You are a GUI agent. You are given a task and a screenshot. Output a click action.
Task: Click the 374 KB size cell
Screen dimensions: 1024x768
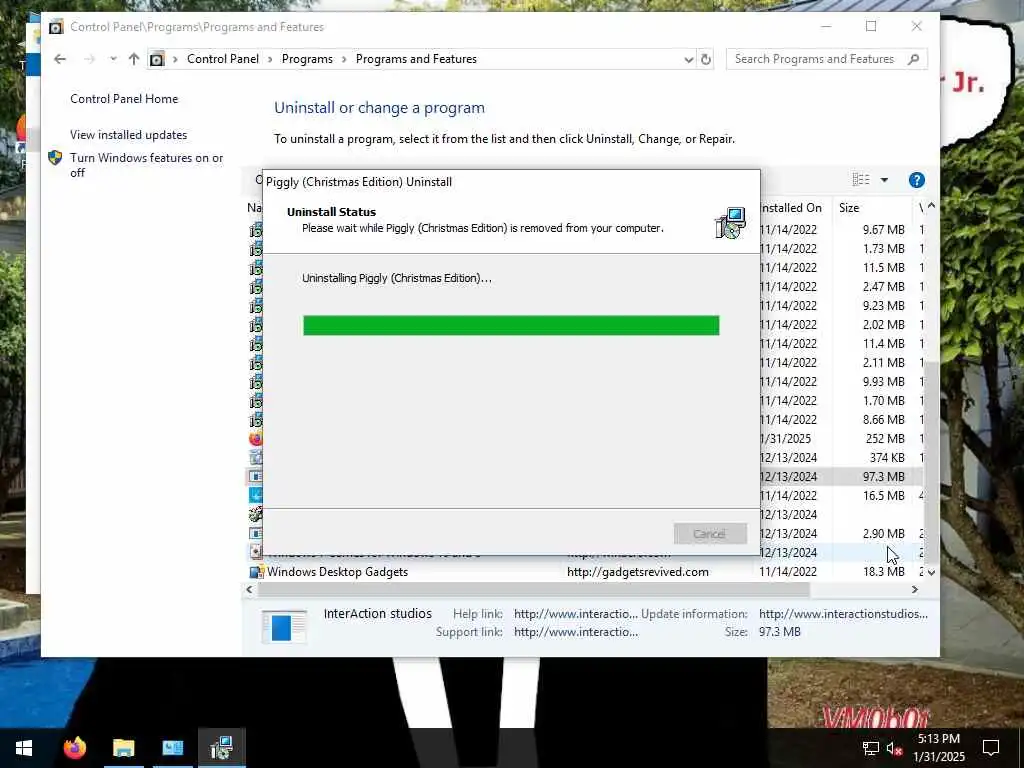pyautogui.click(x=887, y=458)
